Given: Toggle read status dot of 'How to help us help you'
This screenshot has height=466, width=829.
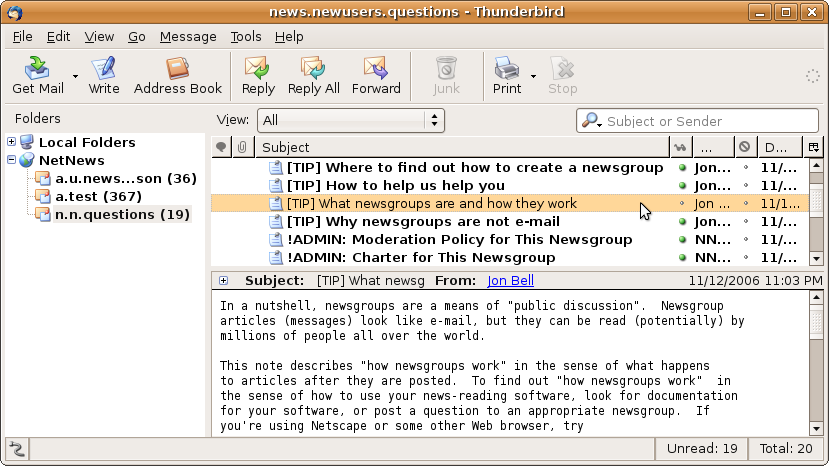Looking at the screenshot, I should point(682,186).
